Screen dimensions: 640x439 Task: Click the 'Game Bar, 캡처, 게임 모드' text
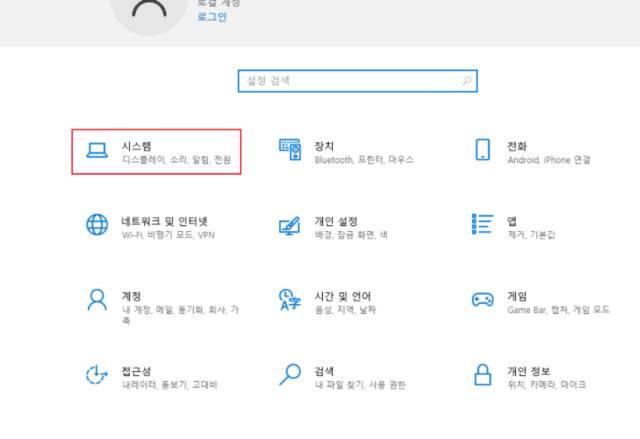[x=557, y=310]
